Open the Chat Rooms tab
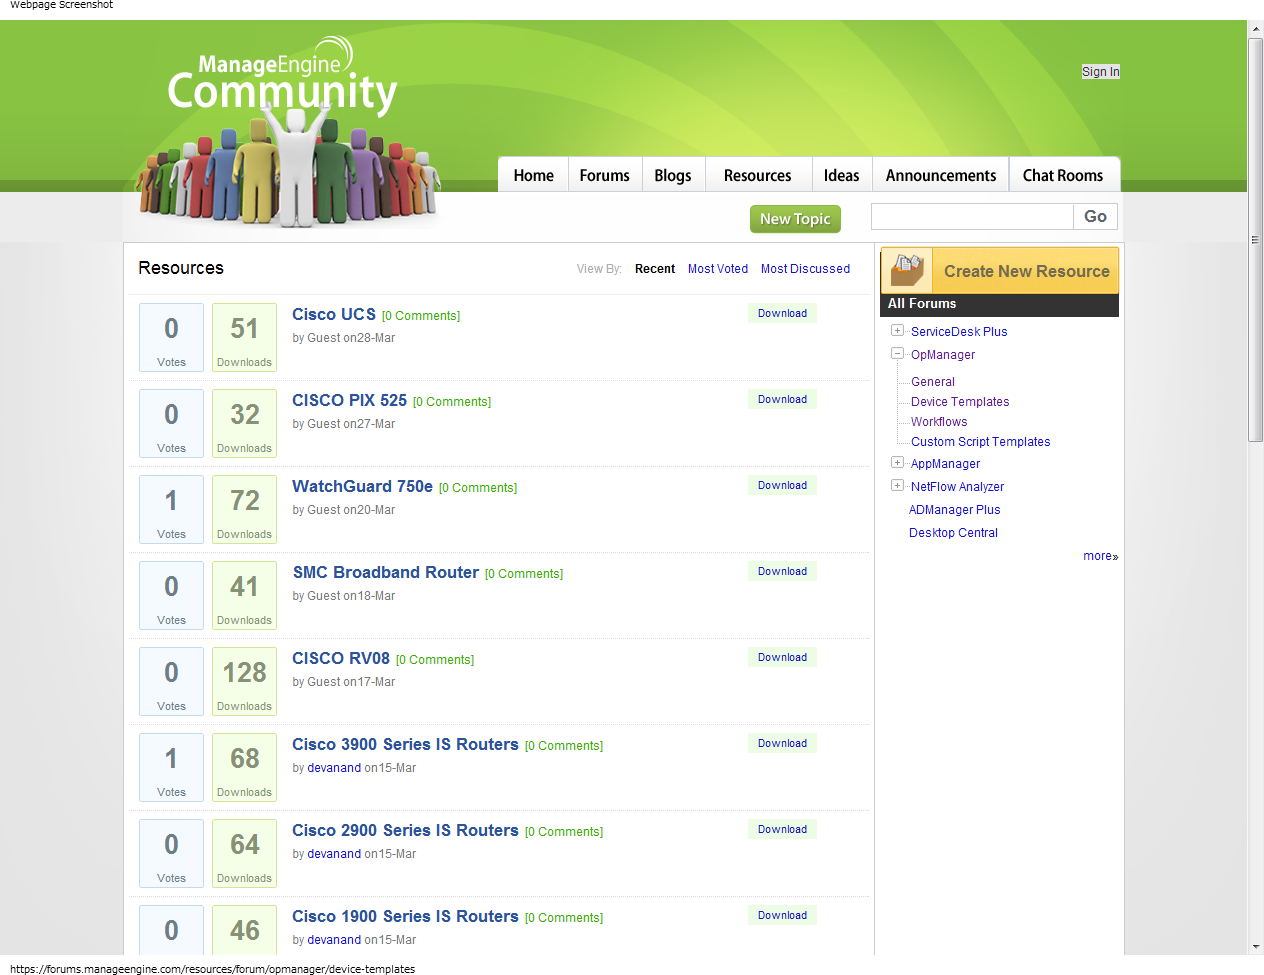The height and width of the screenshot is (975, 1264). [x=1063, y=175]
